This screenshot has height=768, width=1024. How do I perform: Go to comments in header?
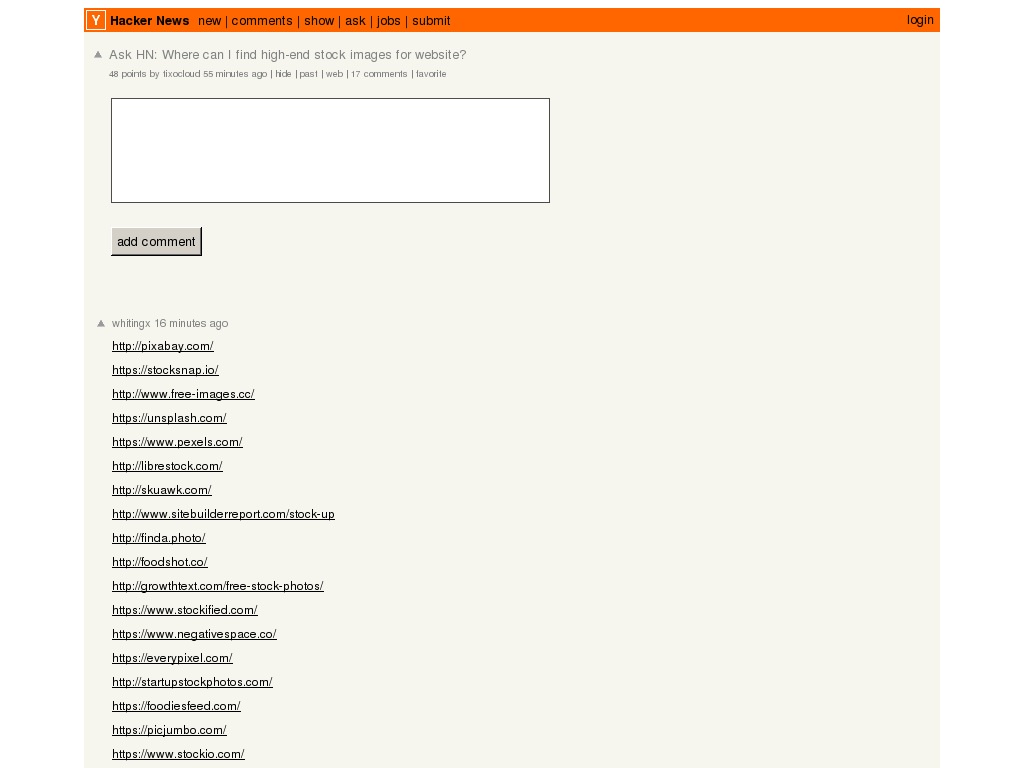pos(262,21)
